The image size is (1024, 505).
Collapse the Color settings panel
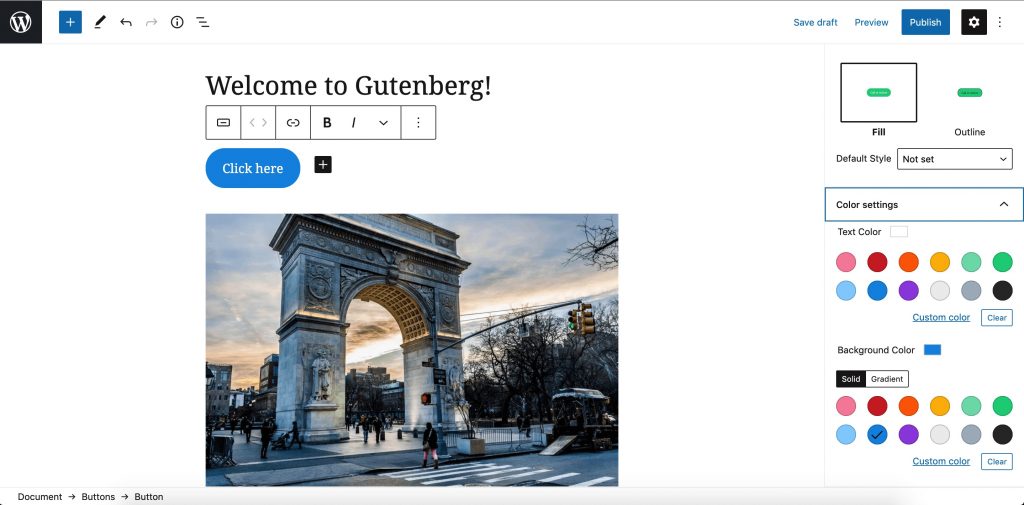[x=924, y=204]
